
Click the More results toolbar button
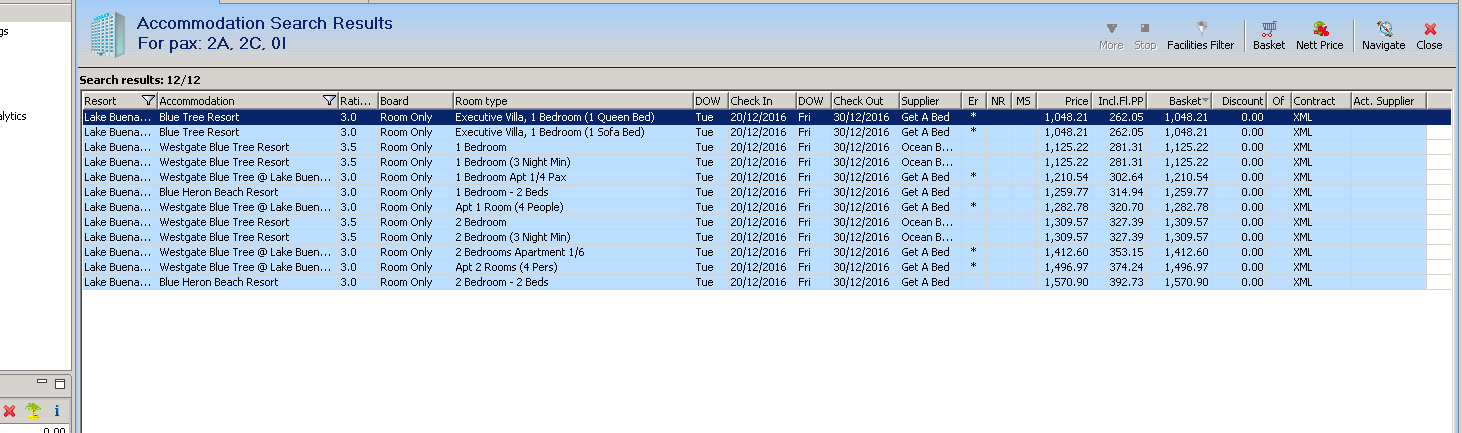tap(1111, 36)
